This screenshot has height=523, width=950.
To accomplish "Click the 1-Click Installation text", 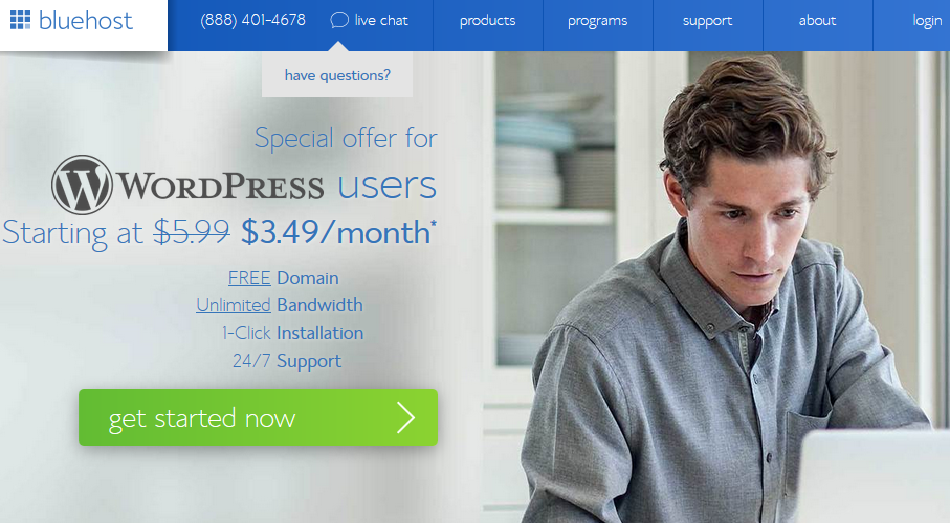I will point(292,333).
